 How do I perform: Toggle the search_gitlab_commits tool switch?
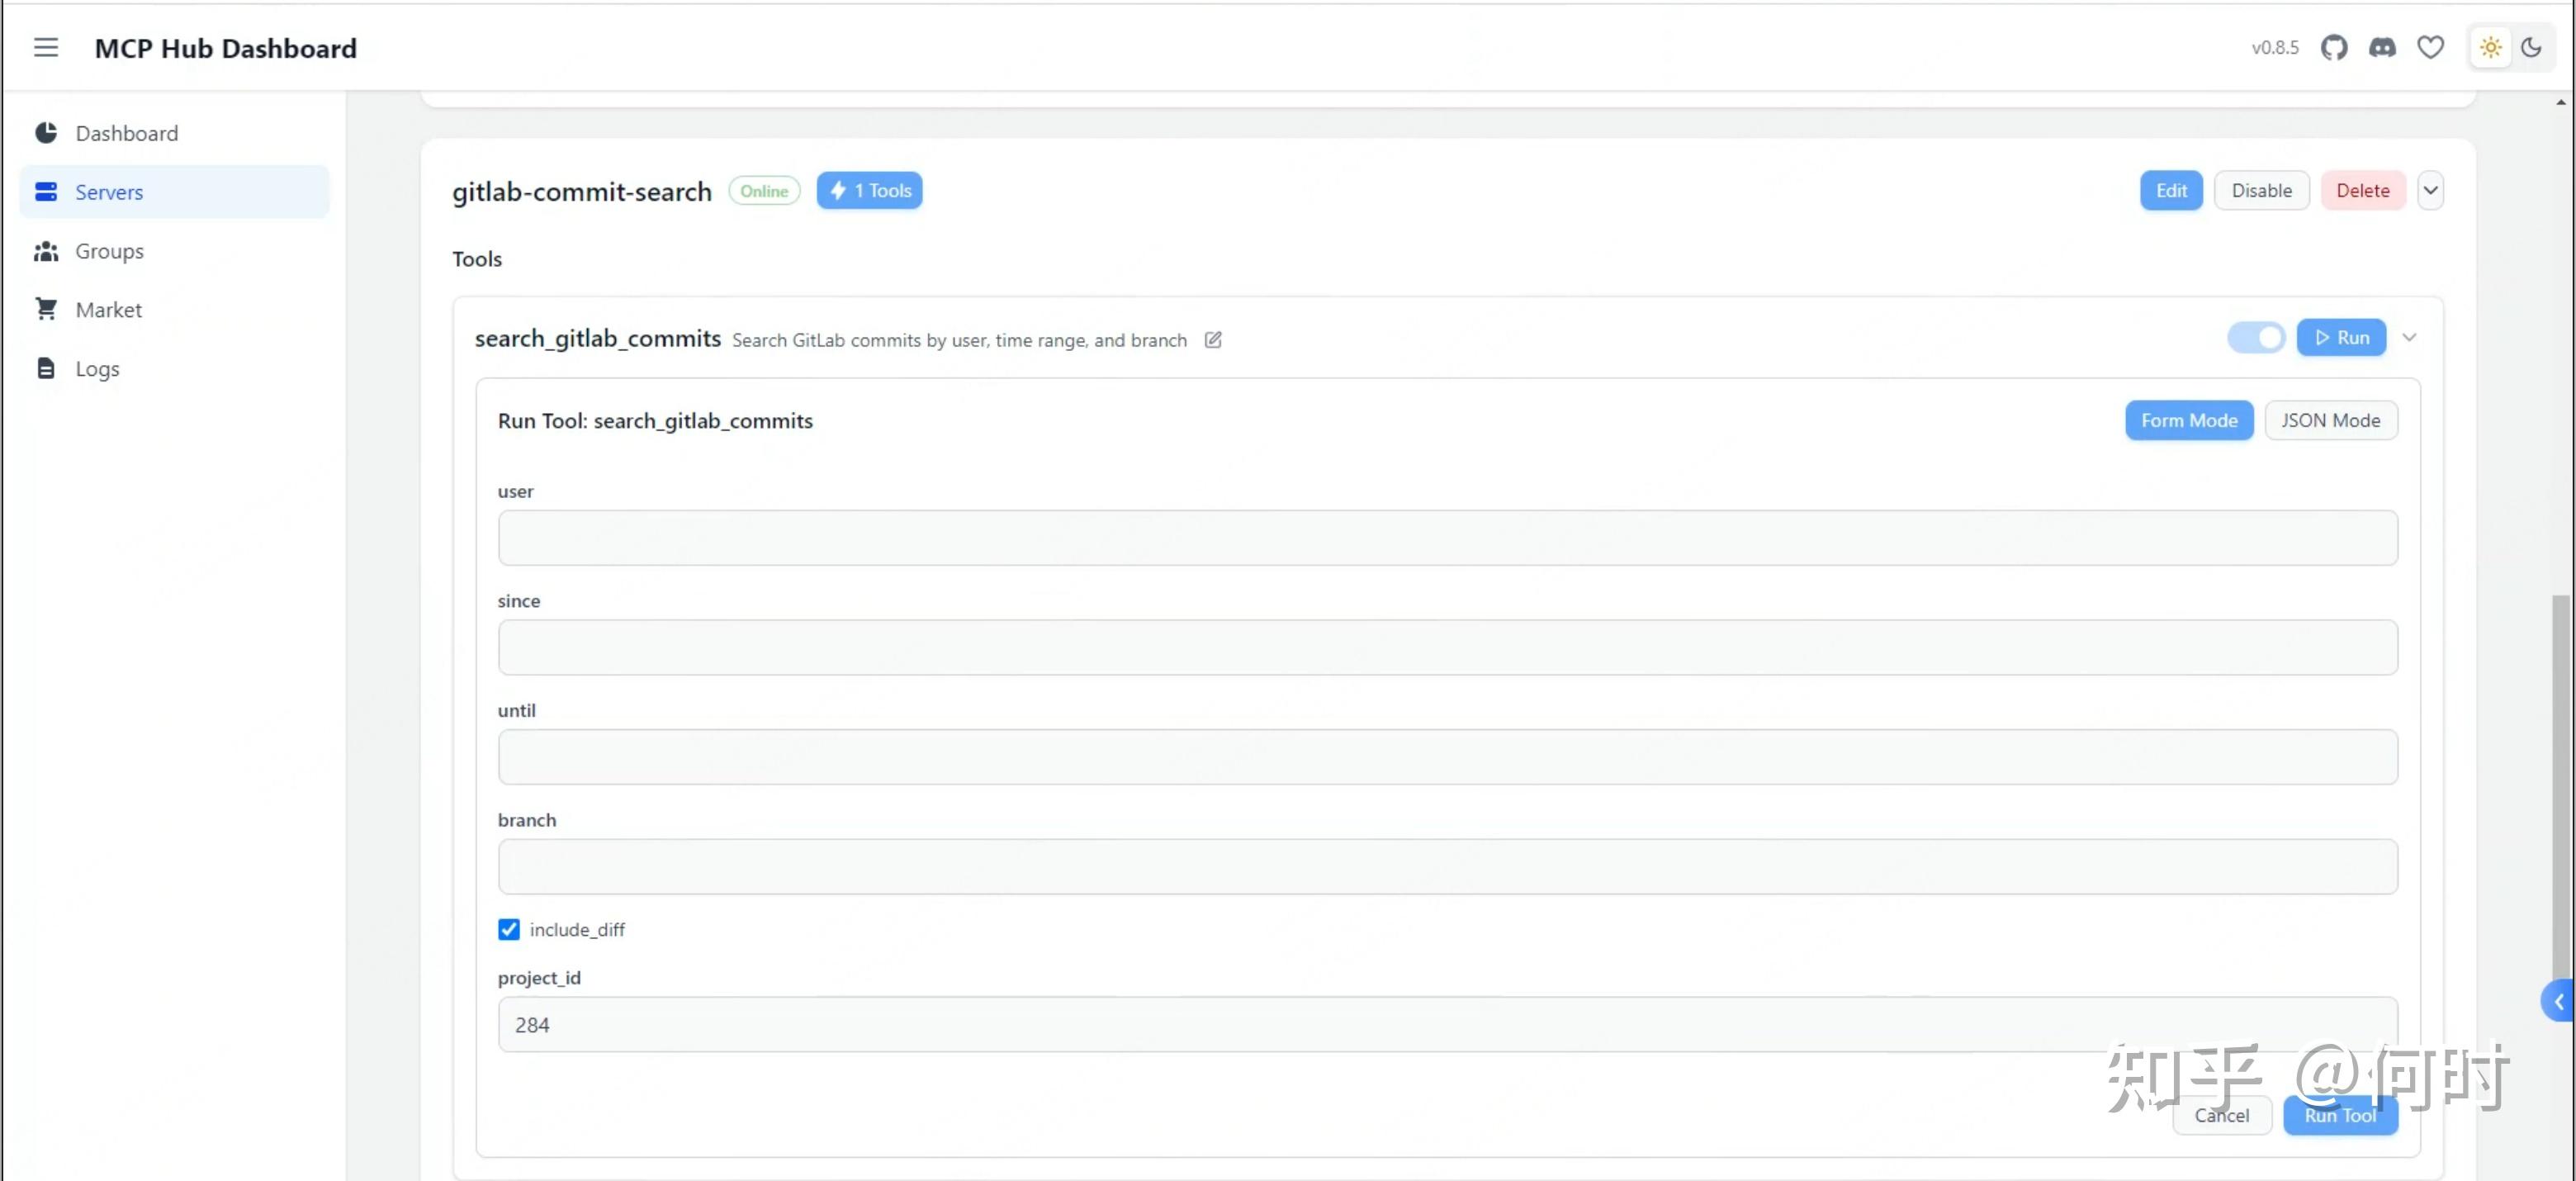(x=2256, y=337)
